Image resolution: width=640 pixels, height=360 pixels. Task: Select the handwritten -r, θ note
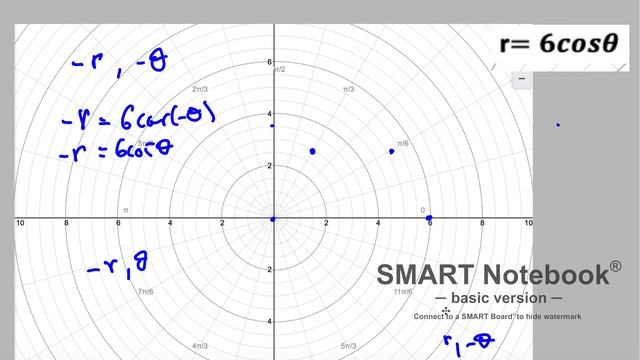point(118,266)
